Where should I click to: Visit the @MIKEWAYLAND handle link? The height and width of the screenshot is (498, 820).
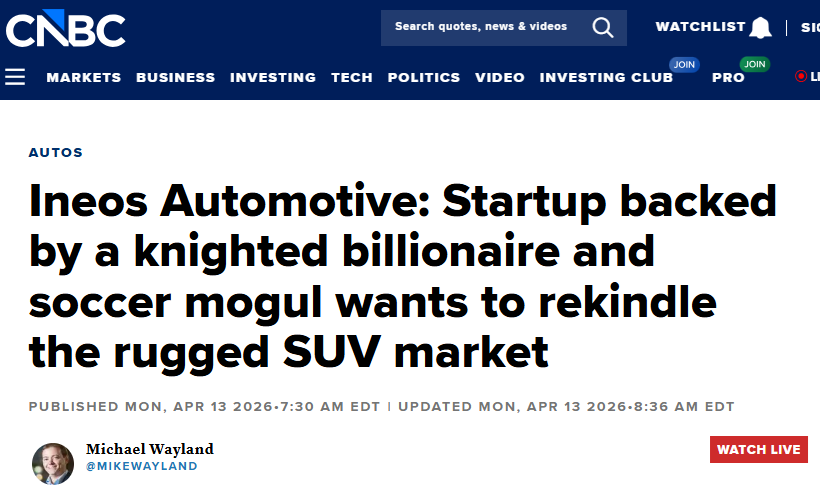[x=142, y=466]
